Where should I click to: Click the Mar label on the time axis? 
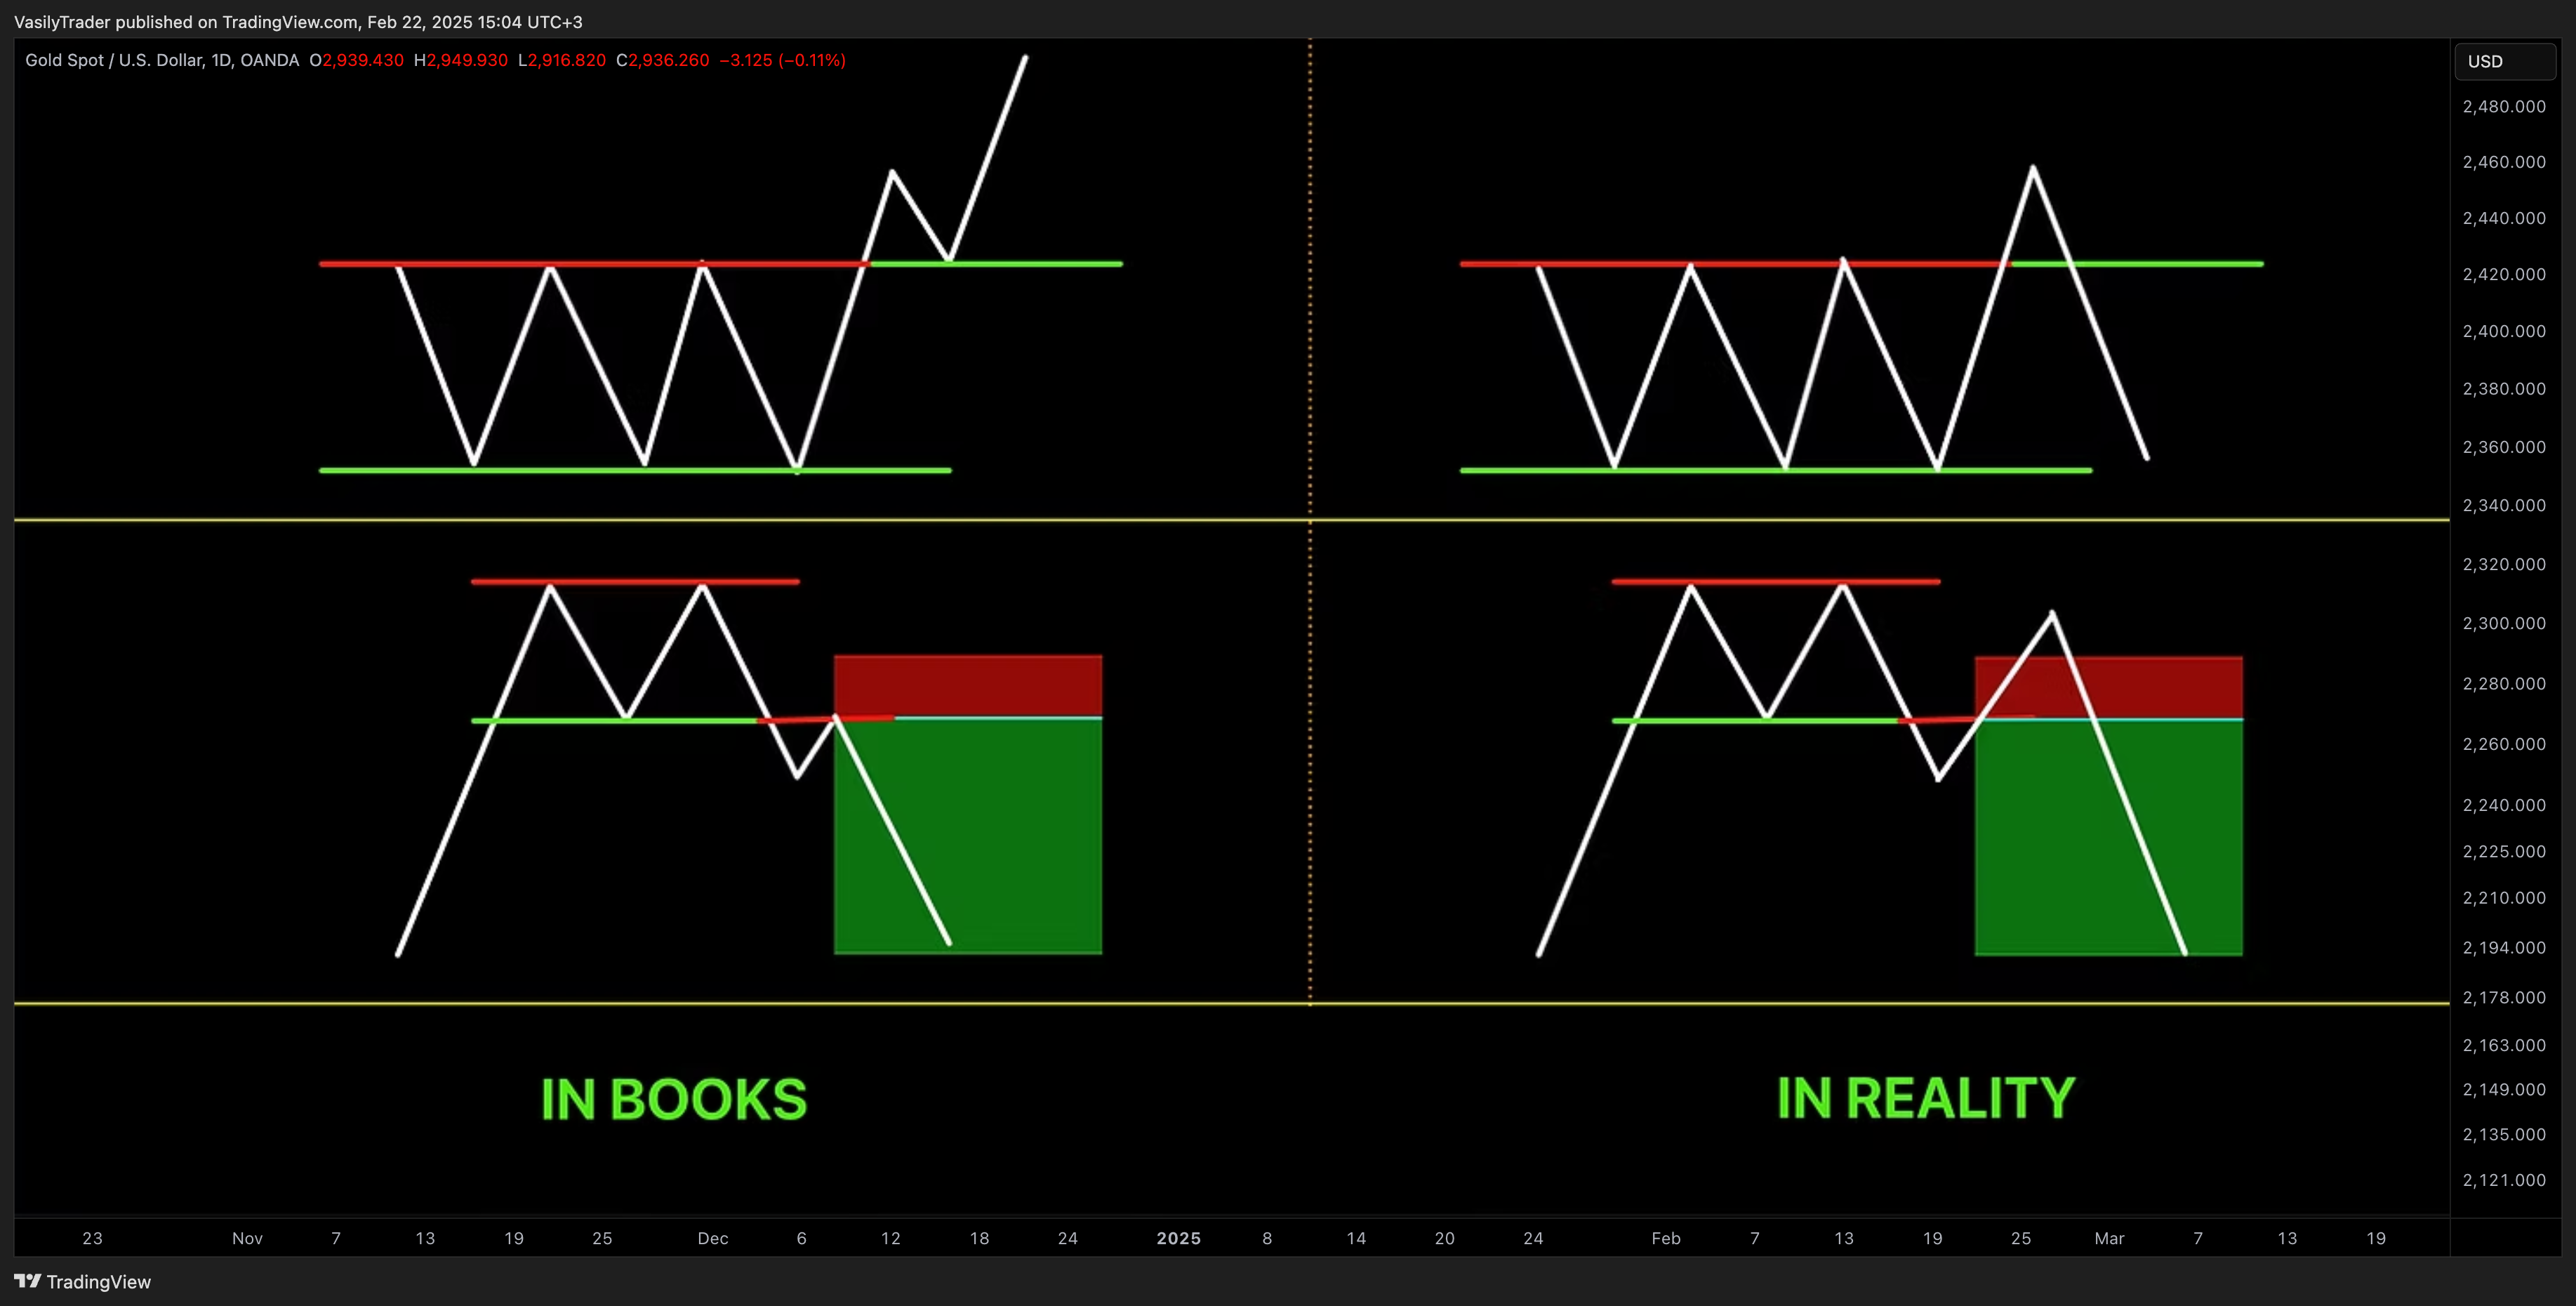[2109, 1238]
